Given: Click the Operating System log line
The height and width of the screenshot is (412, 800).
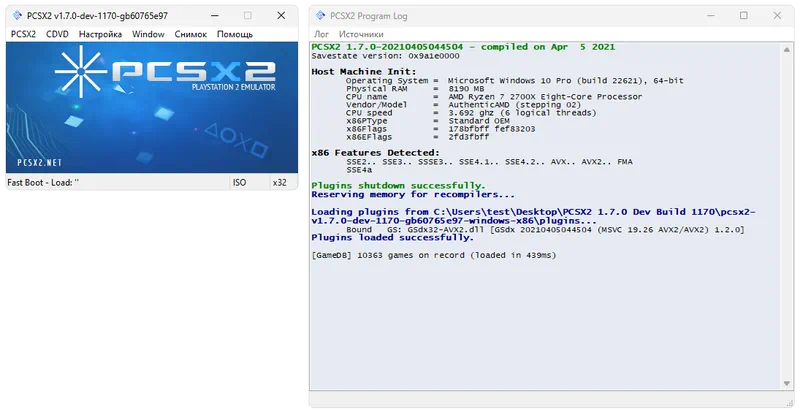Looking at the screenshot, I should 514,81.
